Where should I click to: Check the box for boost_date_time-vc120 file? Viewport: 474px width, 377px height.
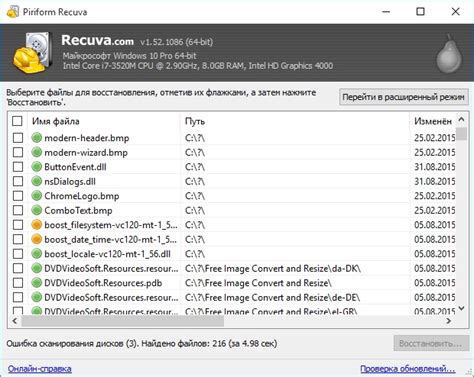[18, 239]
